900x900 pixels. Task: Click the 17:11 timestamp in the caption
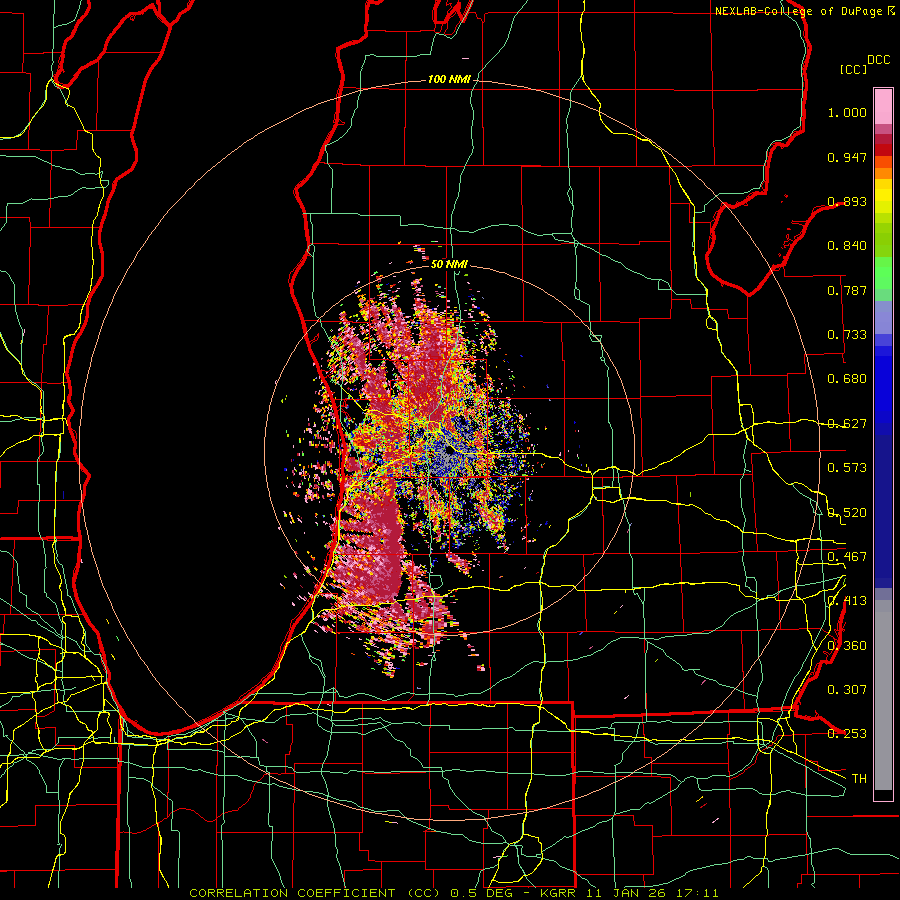(697, 893)
